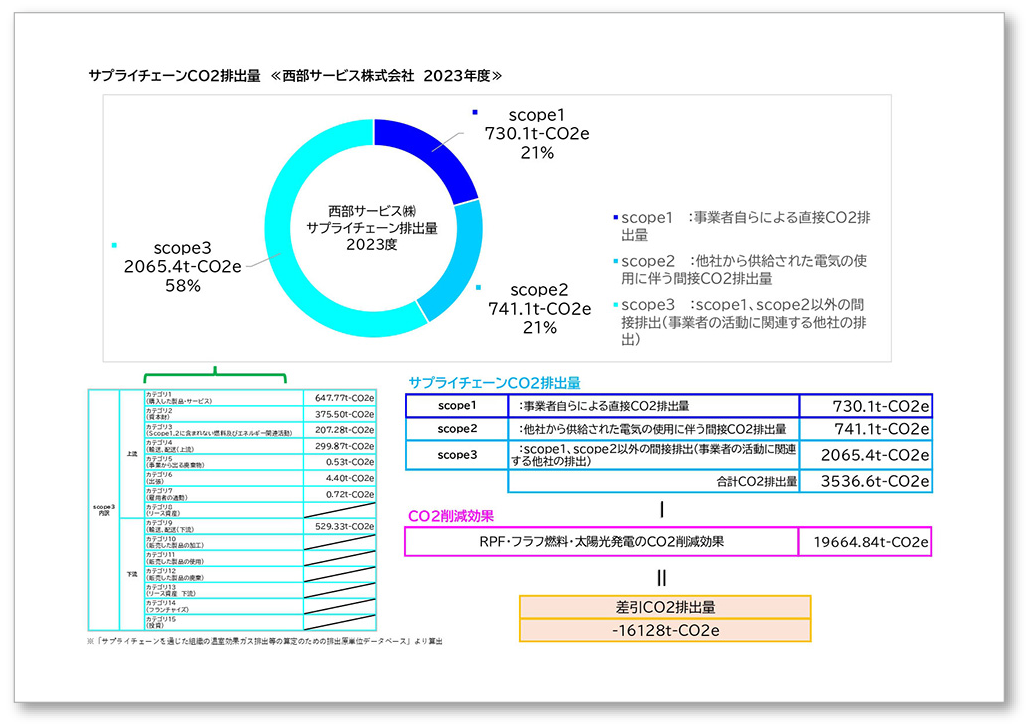Click the row カテゴリ7 (雇用者の通勤)

223,494
